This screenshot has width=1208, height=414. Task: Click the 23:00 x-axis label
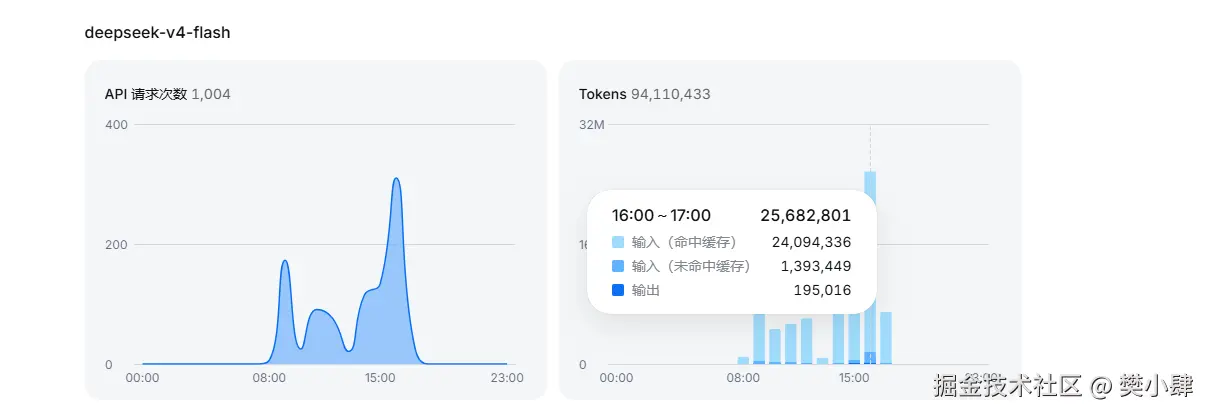pos(507,378)
